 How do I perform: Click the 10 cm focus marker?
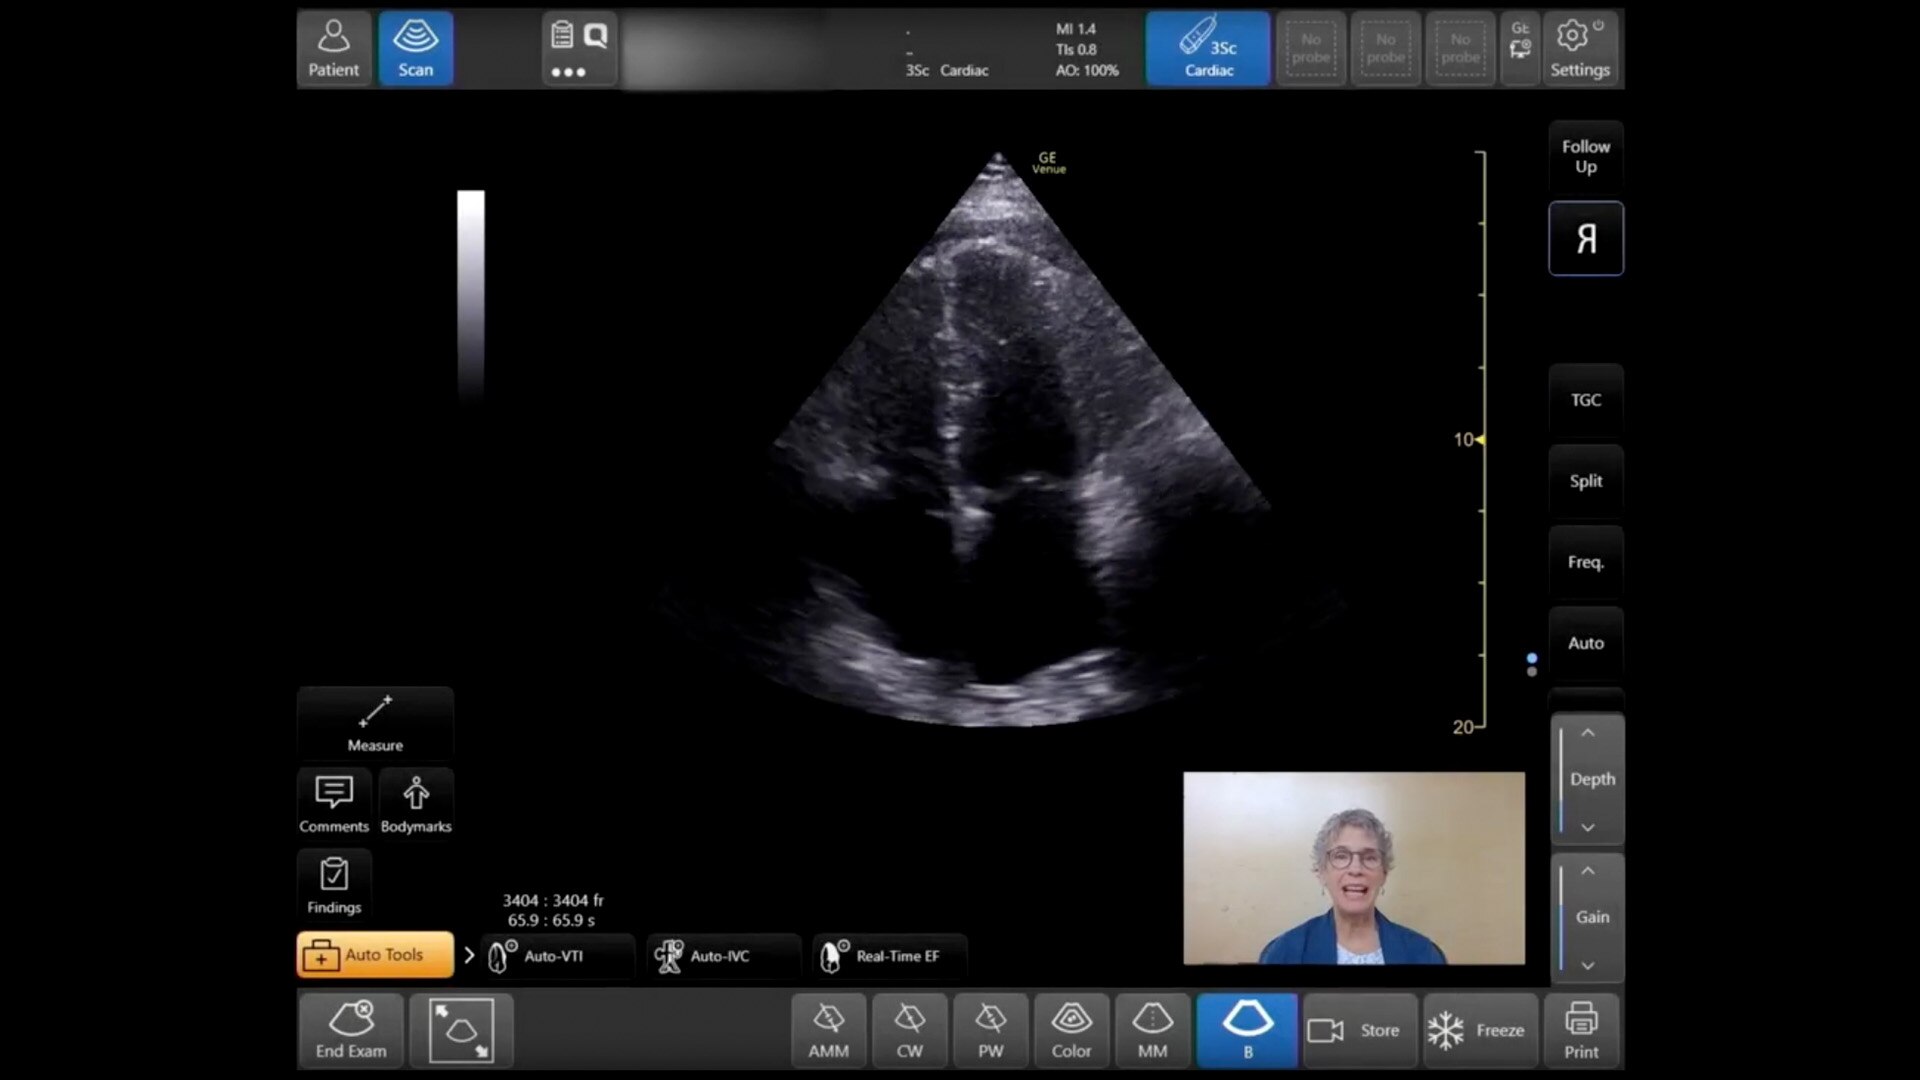pyautogui.click(x=1479, y=439)
